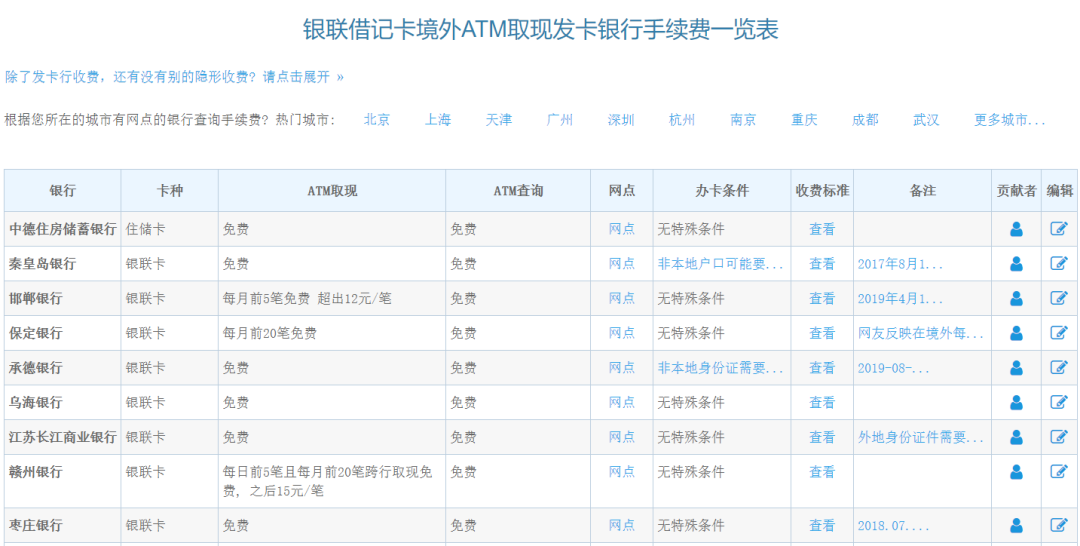Open contributor icon for 乌海银行 row
The width and height of the screenshot is (1080, 546).
(x=1016, y=402)
